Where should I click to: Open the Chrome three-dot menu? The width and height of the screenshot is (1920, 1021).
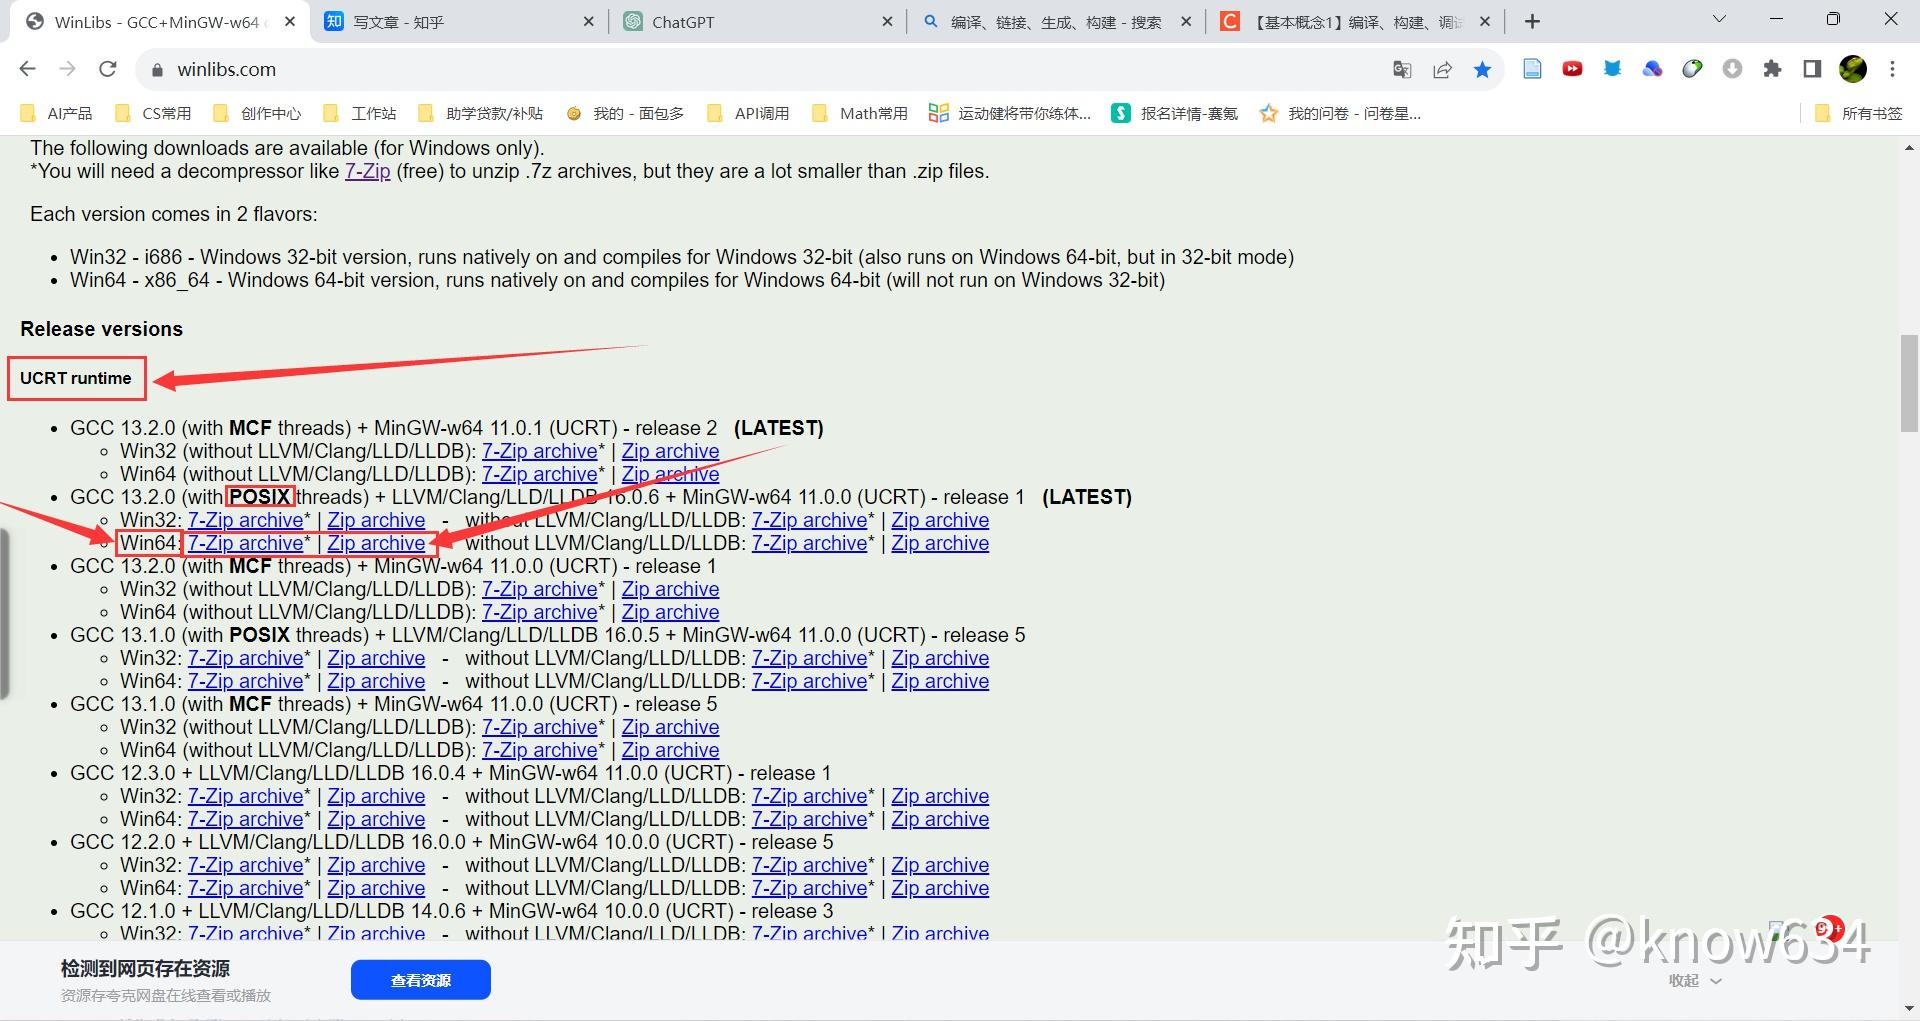(1892, 69)
